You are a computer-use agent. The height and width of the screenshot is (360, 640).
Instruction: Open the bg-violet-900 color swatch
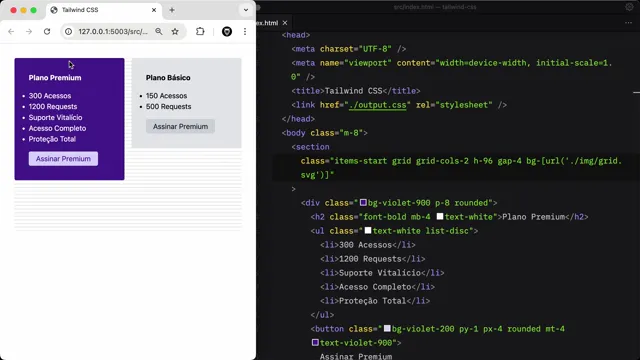pyautogui.click(x=363, y=202)
